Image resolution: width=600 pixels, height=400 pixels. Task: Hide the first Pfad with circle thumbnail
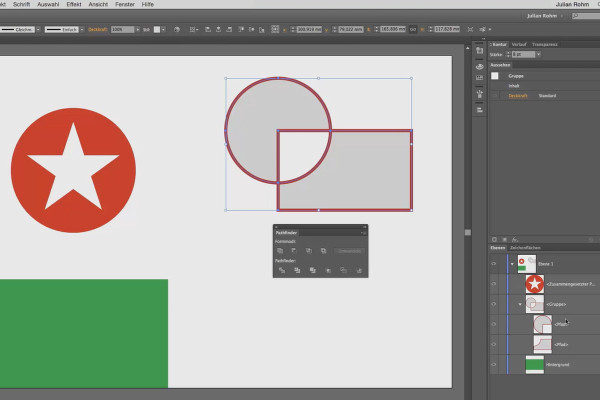pyautogui.click(x=494, y=324)
